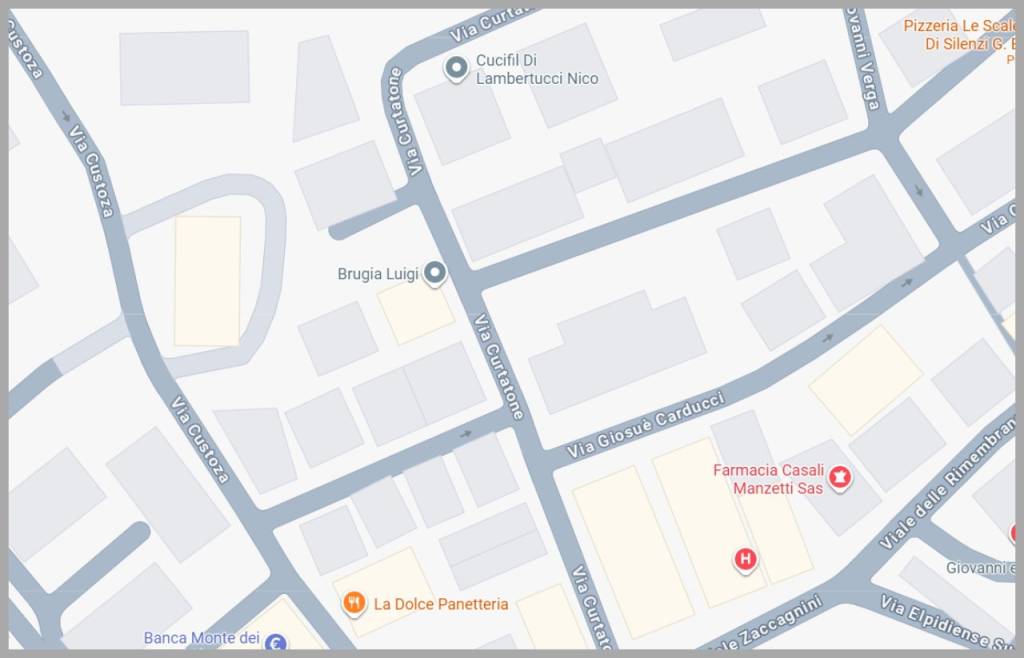Click the partial red marker above the Giovanni label
The width and height of the screenshot is (1024, 658).
tap(1017, 533)
